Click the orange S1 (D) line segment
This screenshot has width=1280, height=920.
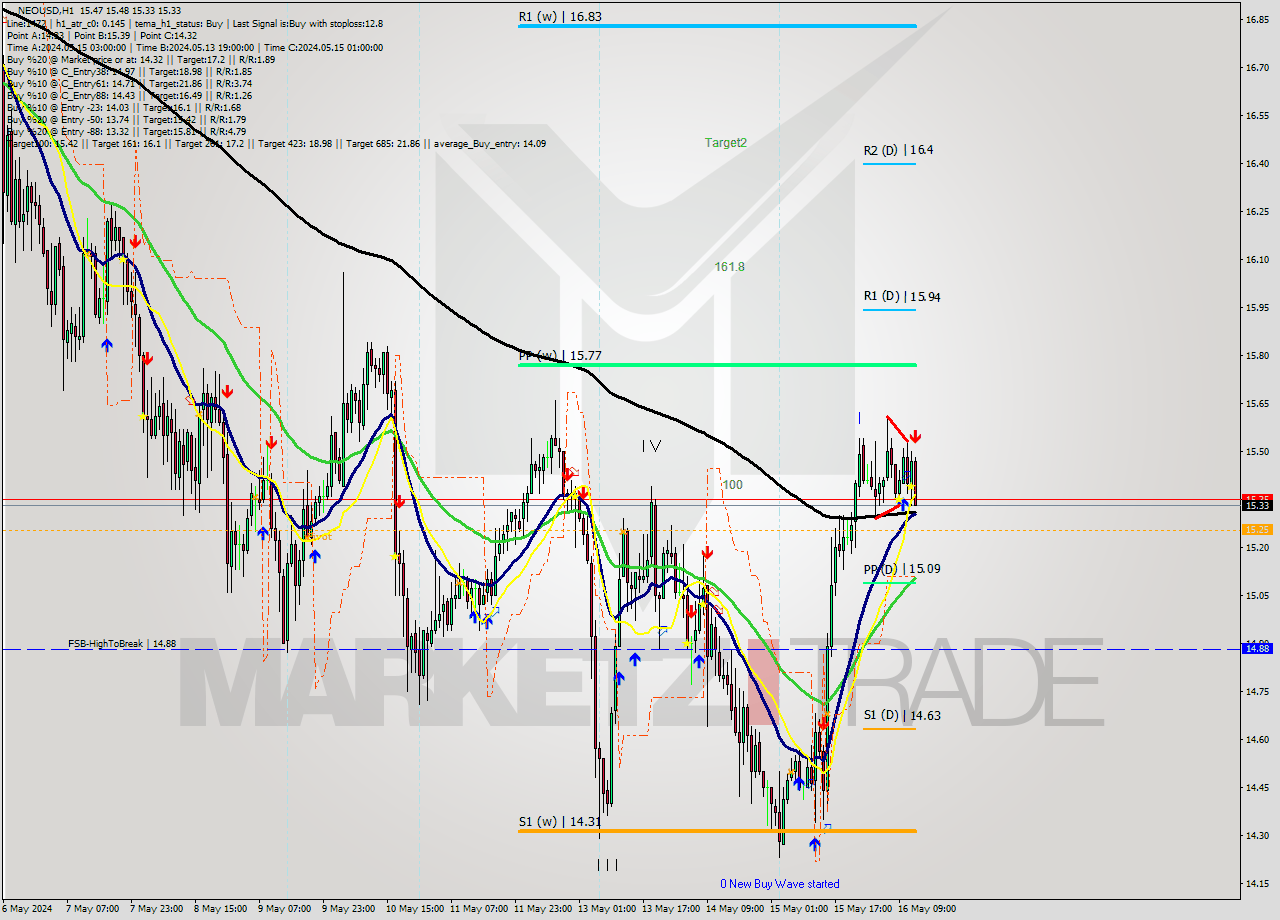click(889, 729)
